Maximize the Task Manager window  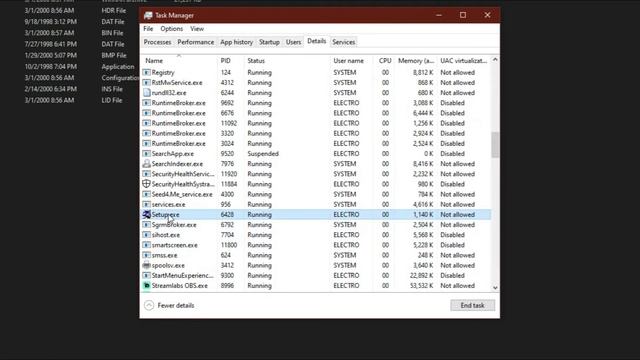tap(463, 15)
